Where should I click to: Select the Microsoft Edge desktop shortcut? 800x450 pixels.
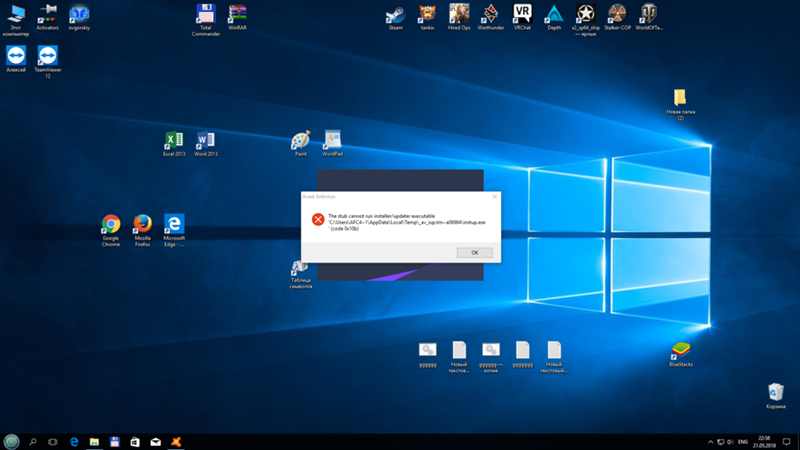click(174, 231)
